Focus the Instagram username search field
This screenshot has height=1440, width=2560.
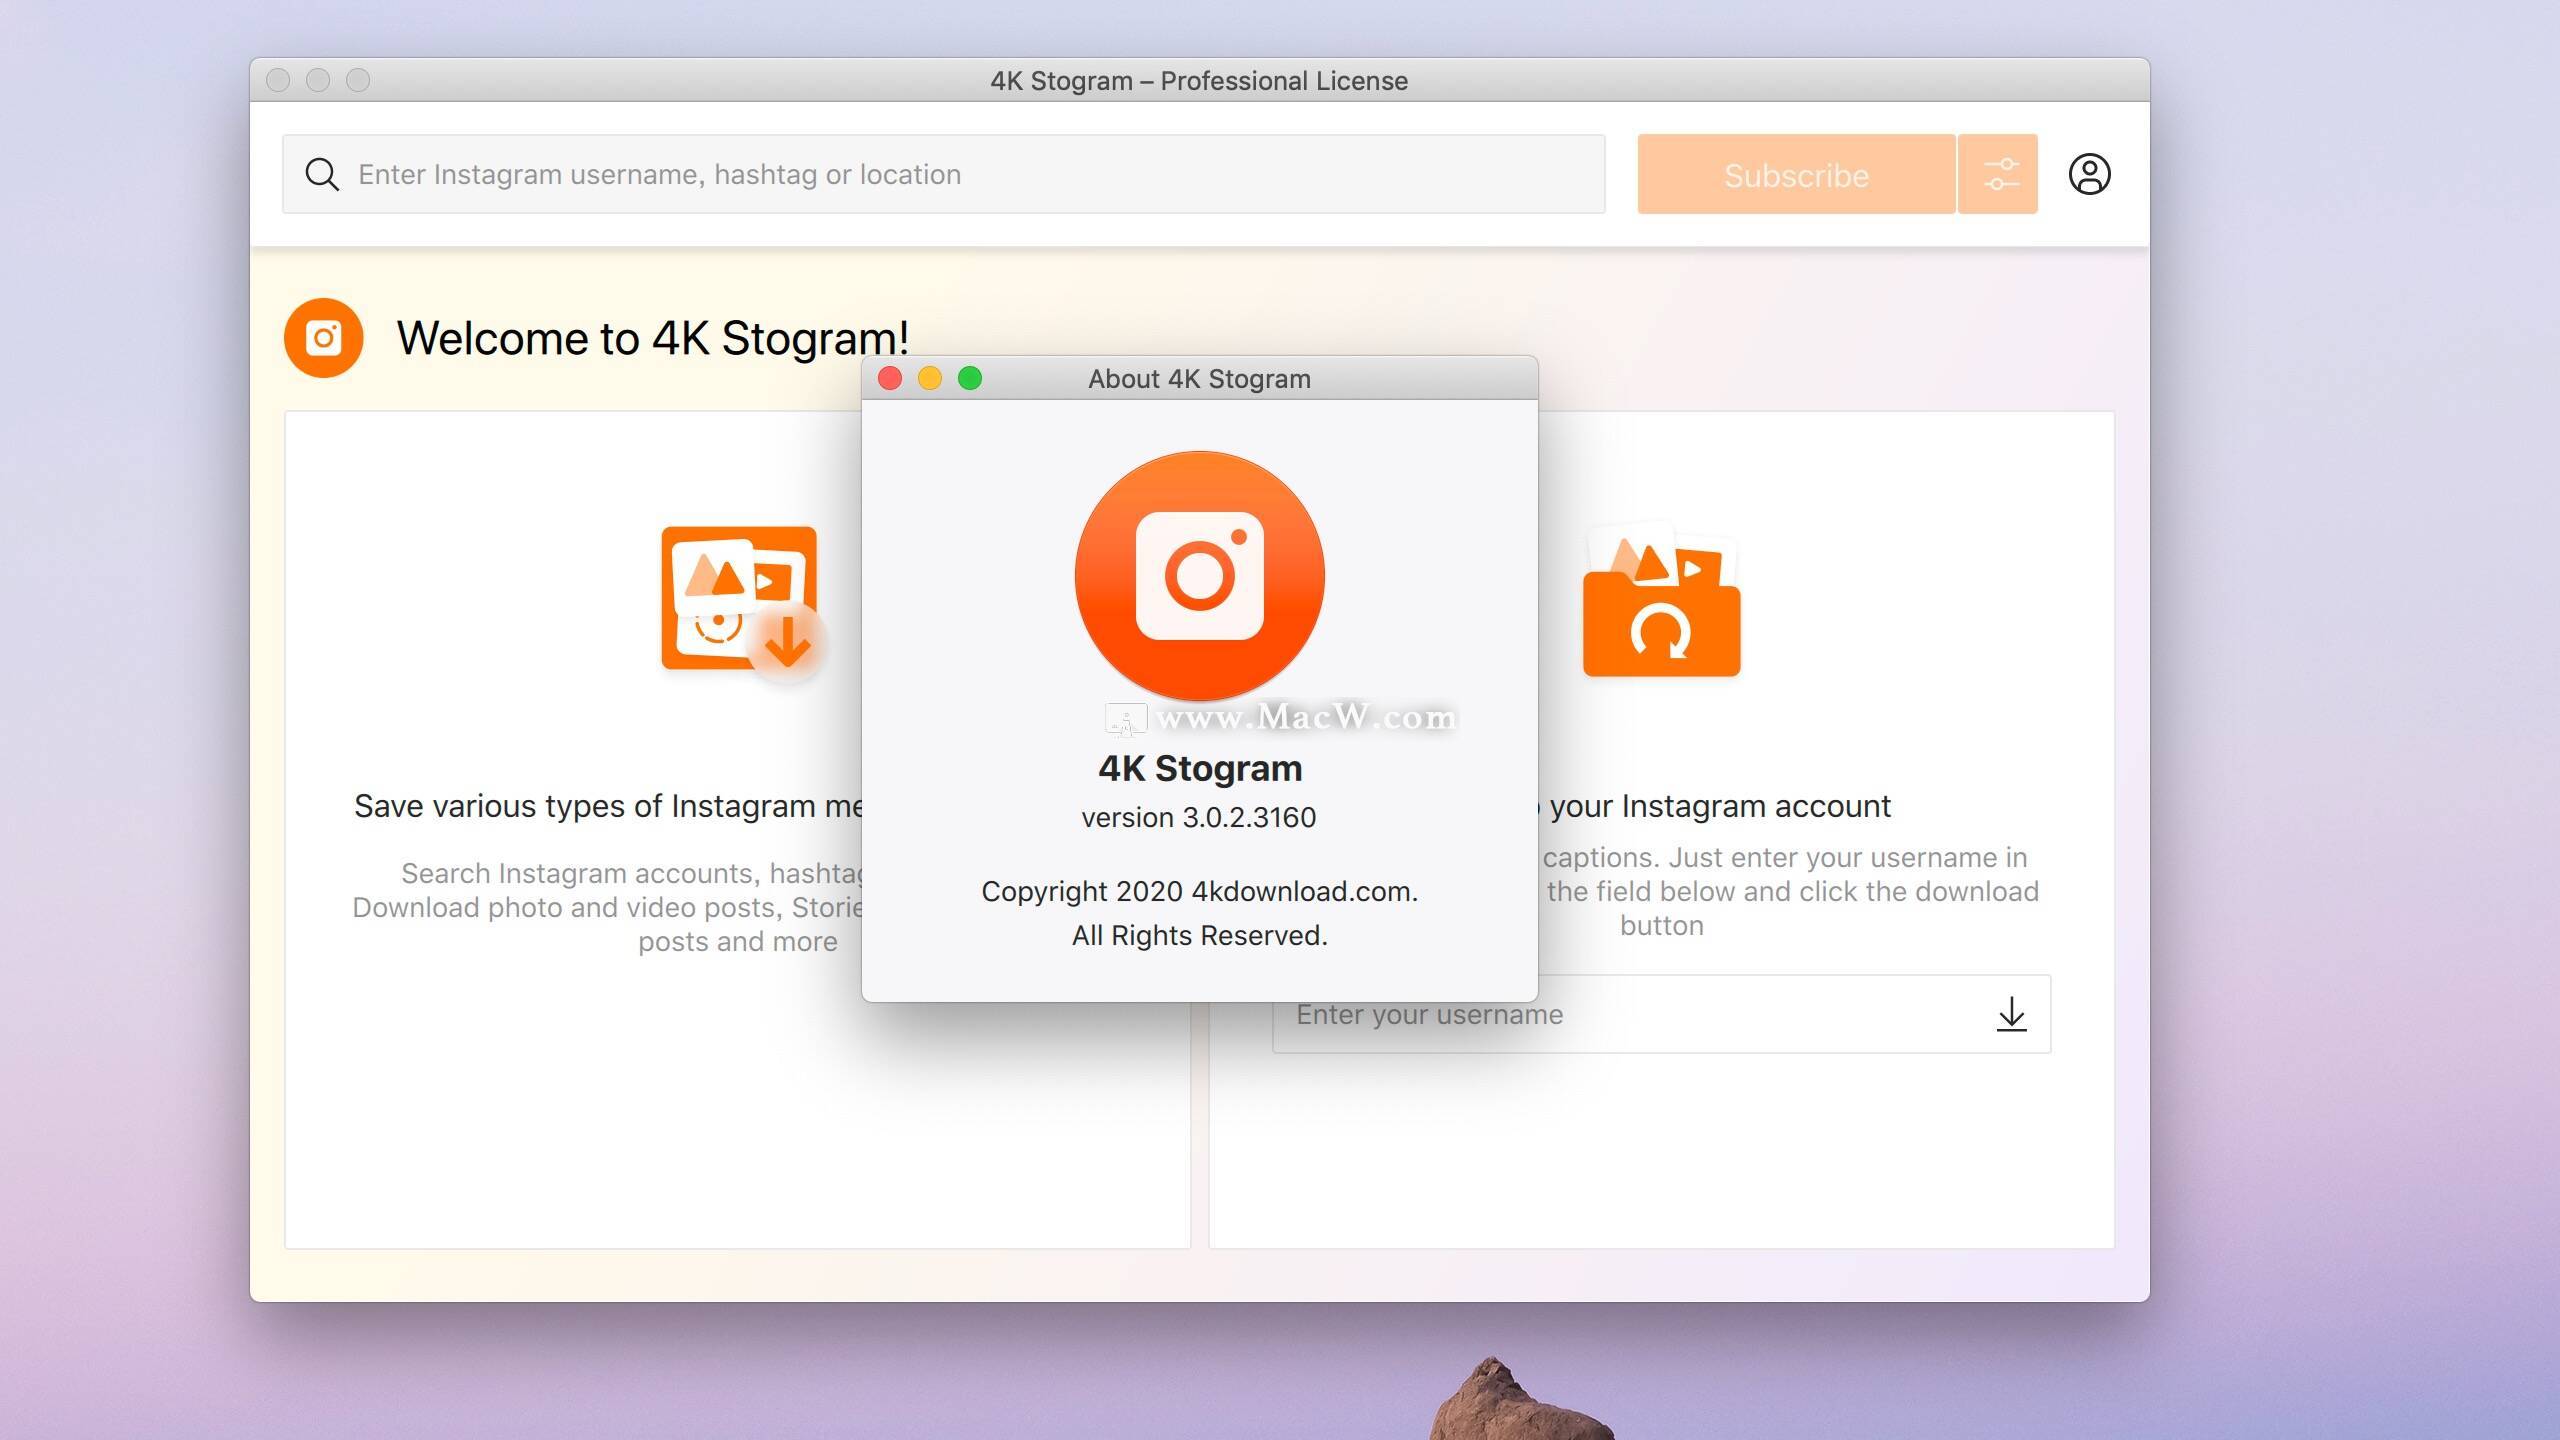[944, 174]
